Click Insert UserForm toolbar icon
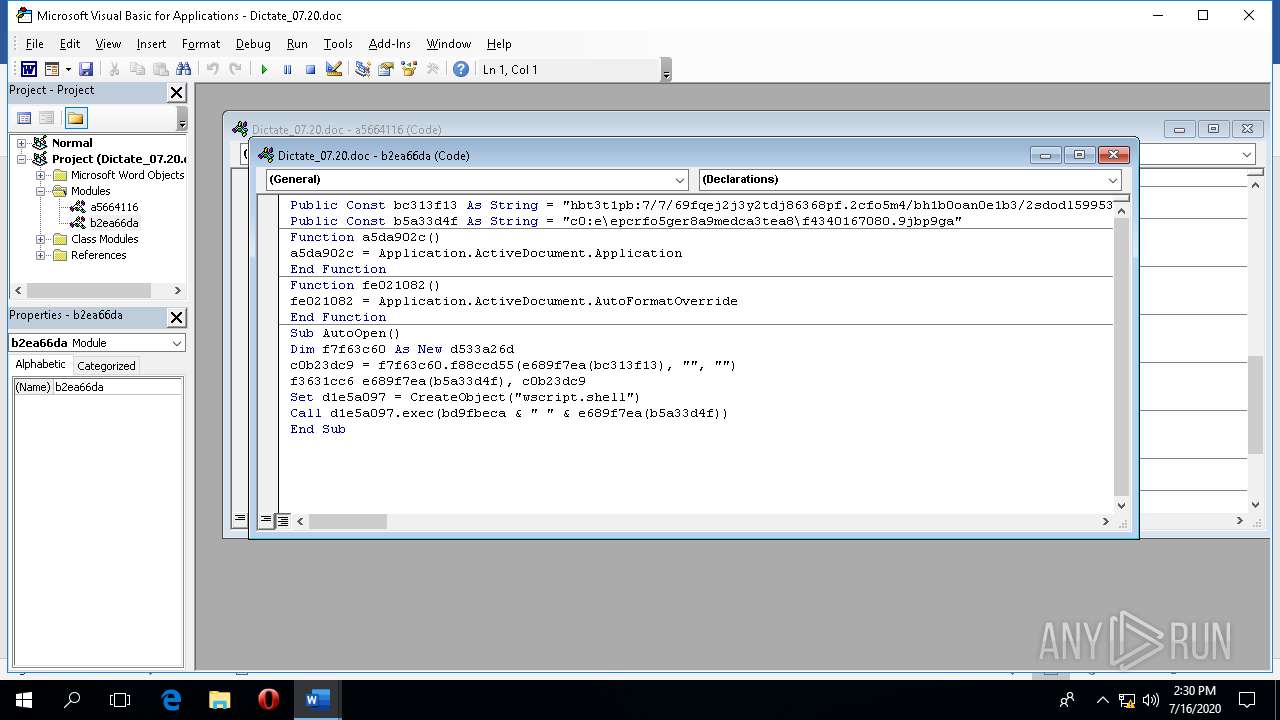 [52, 69]
